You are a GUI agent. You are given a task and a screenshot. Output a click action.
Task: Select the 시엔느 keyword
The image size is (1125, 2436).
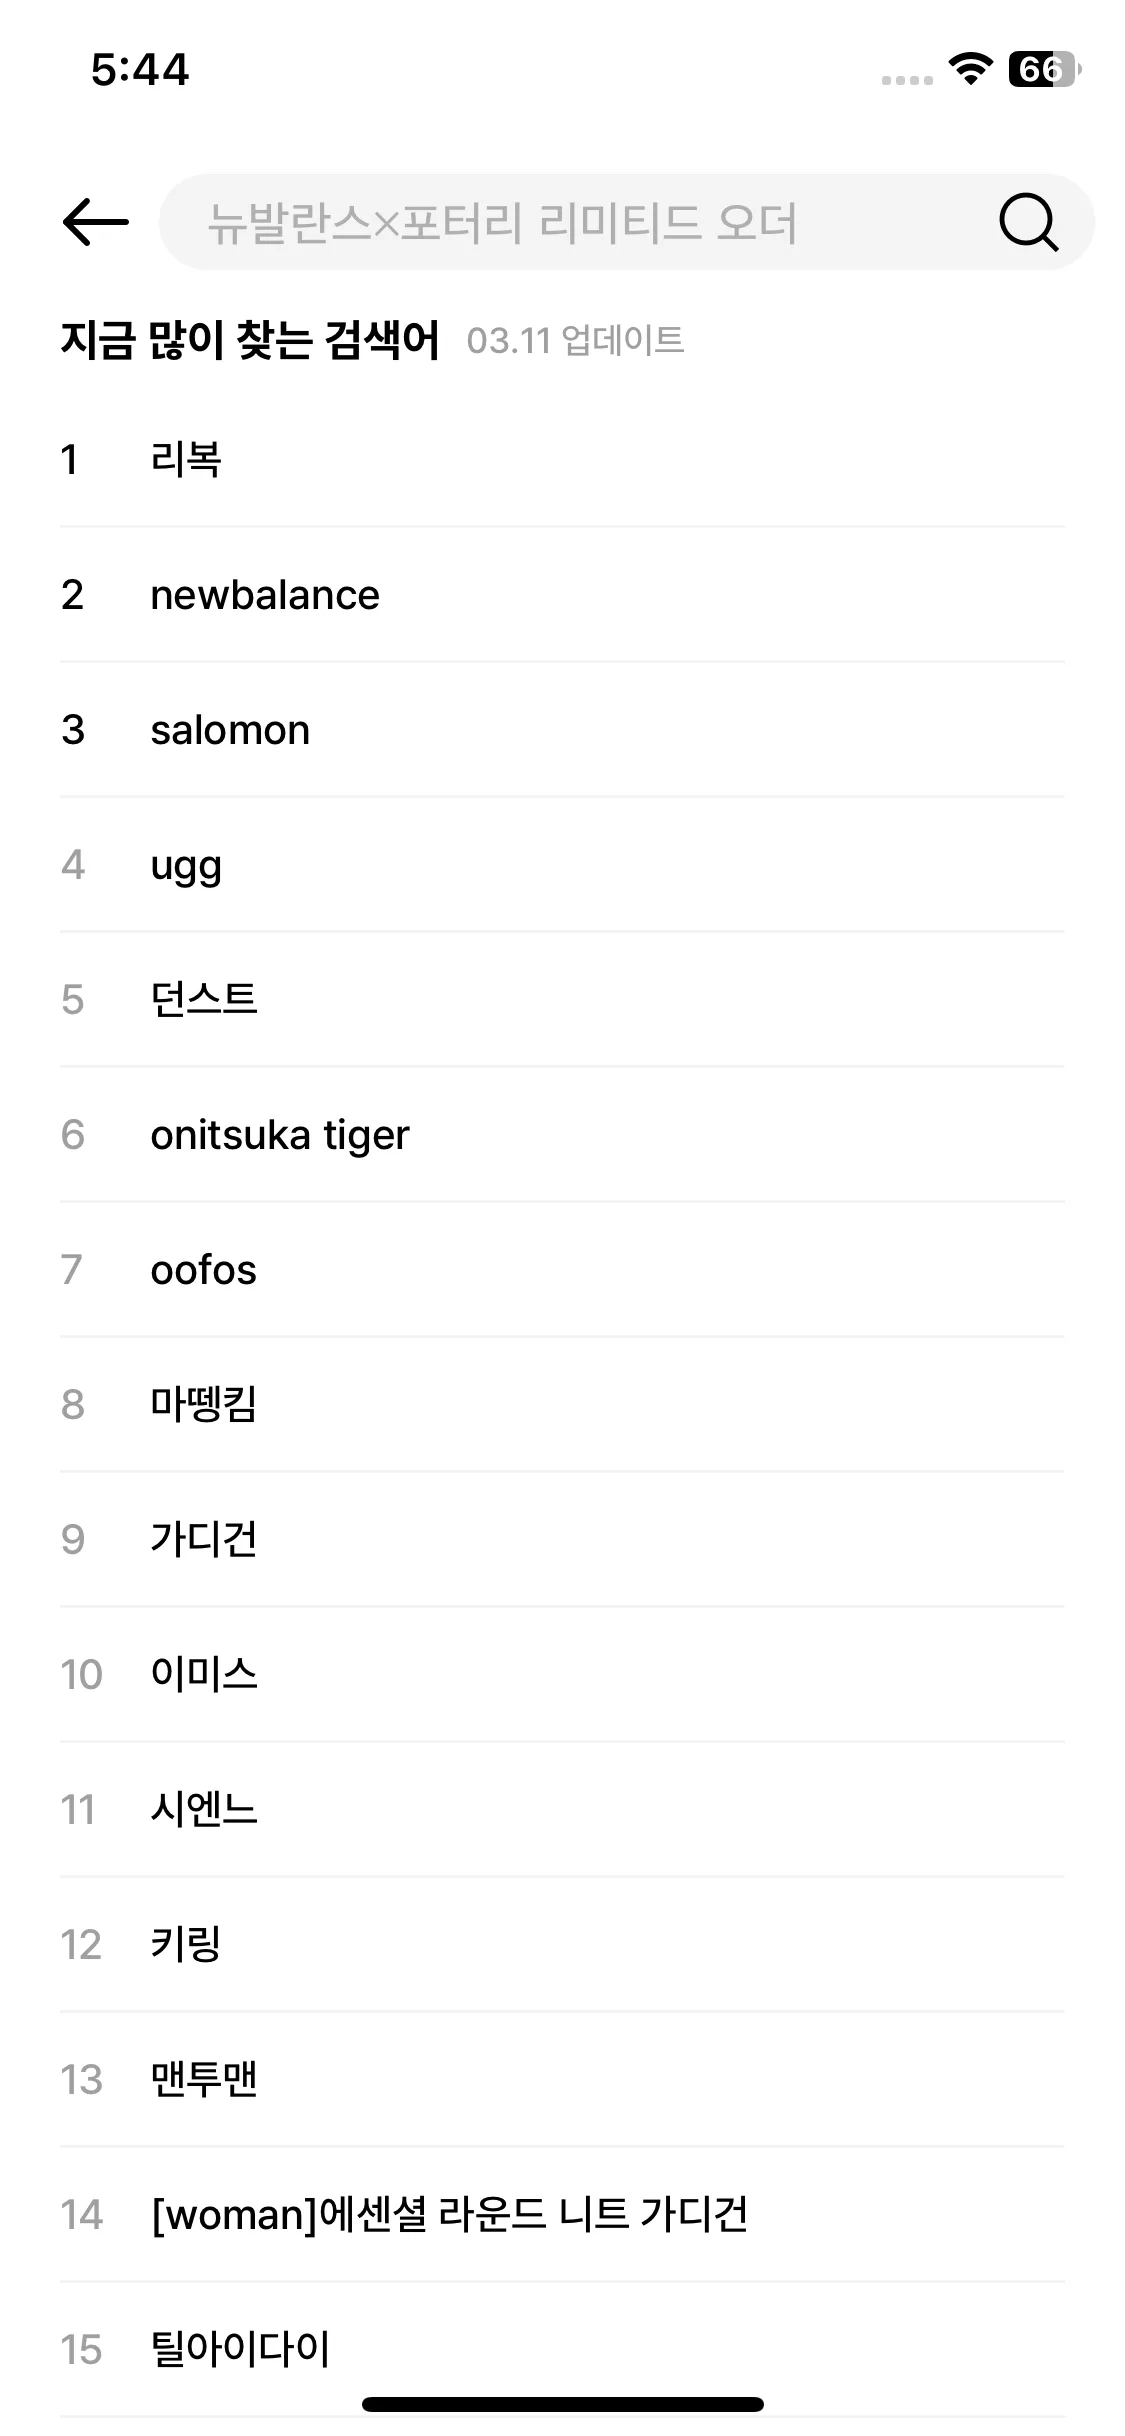(562, 1810)
